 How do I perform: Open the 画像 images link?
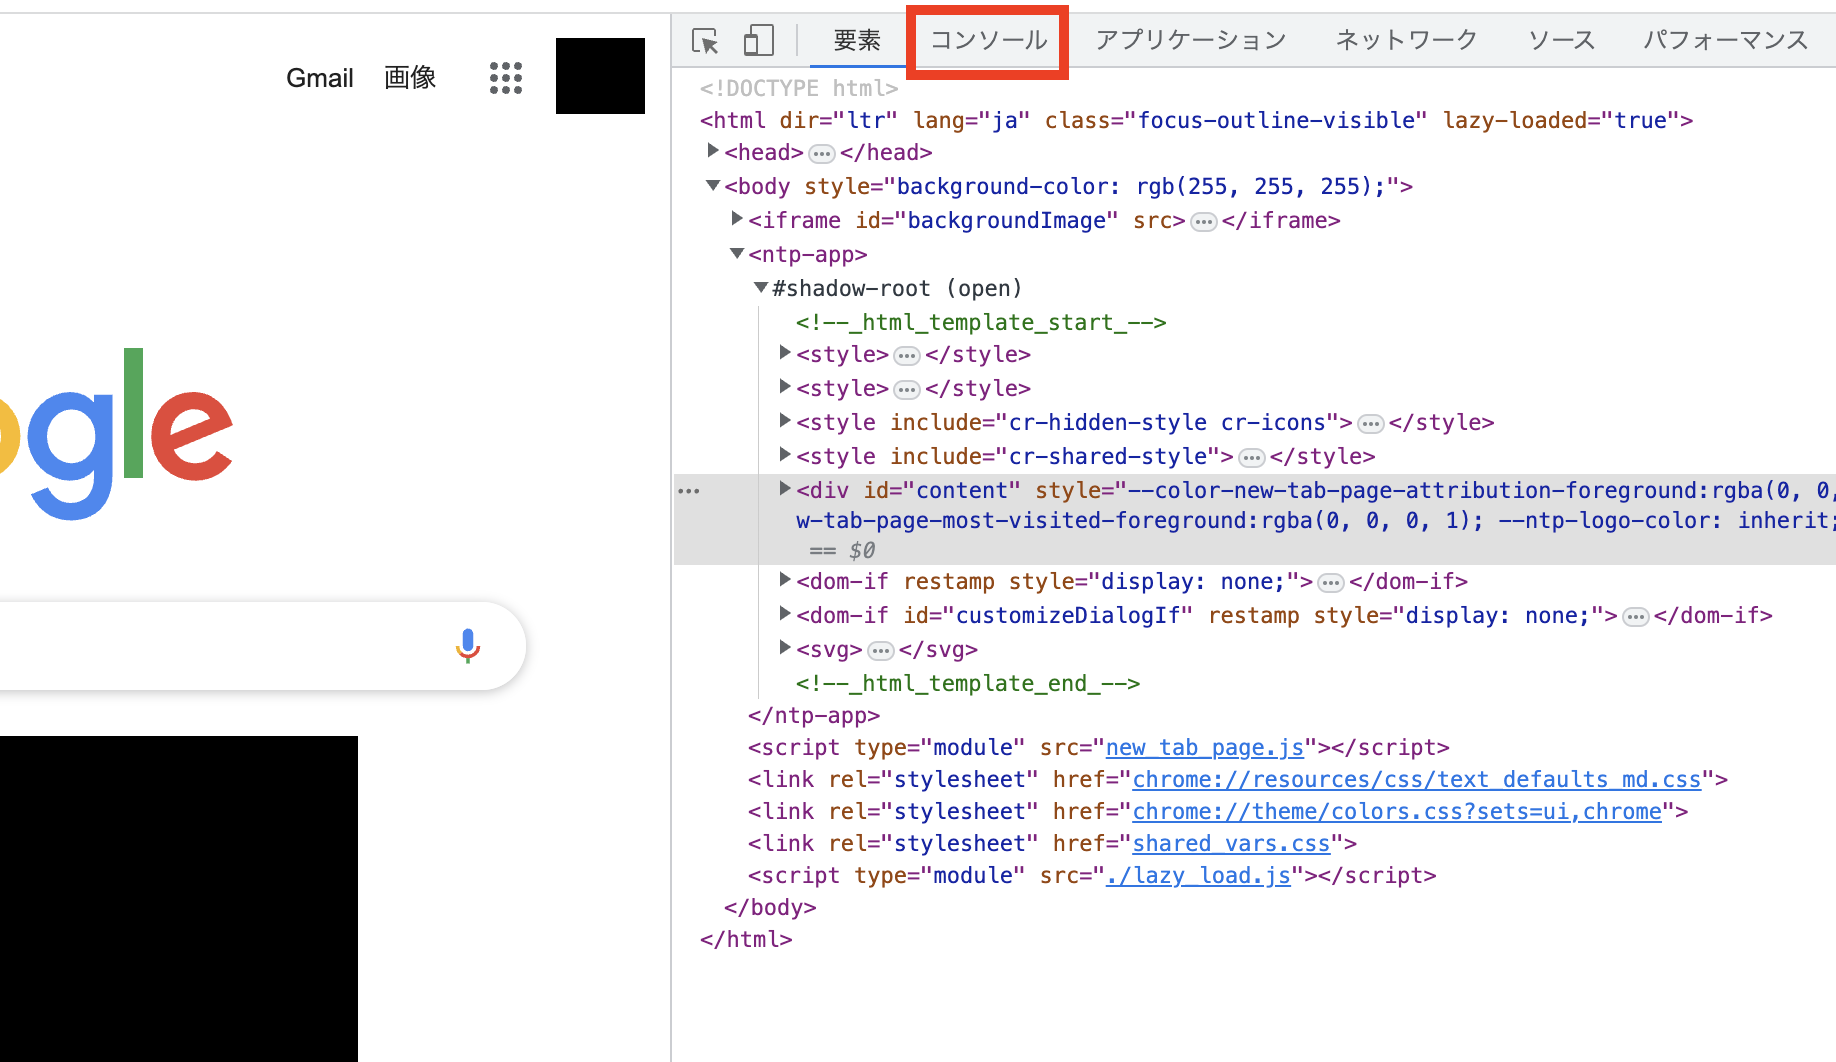coord(410,78)
